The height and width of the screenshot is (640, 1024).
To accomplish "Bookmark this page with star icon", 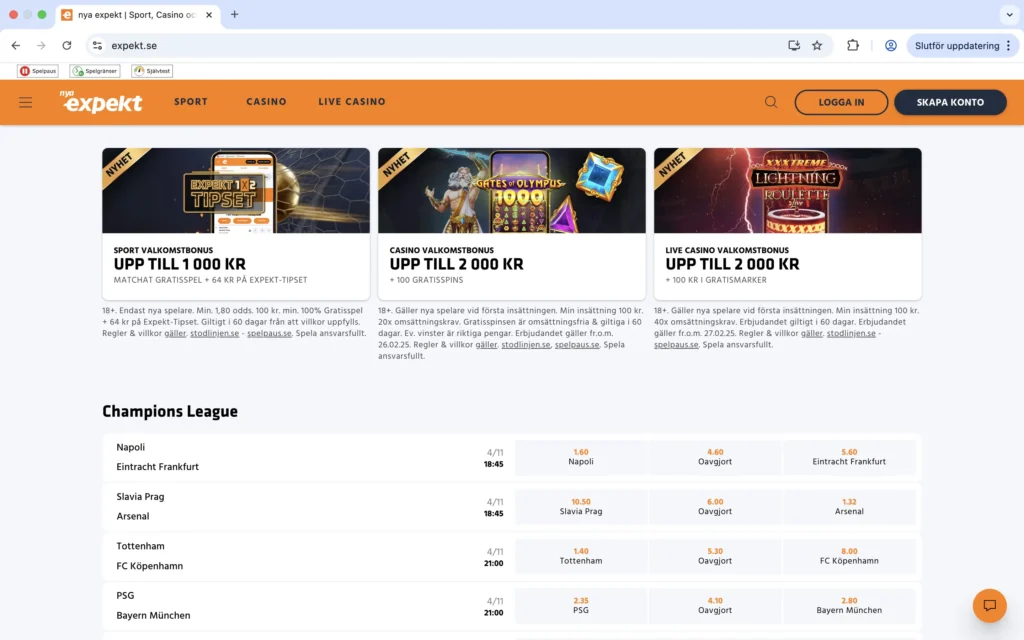I will 817,46.
